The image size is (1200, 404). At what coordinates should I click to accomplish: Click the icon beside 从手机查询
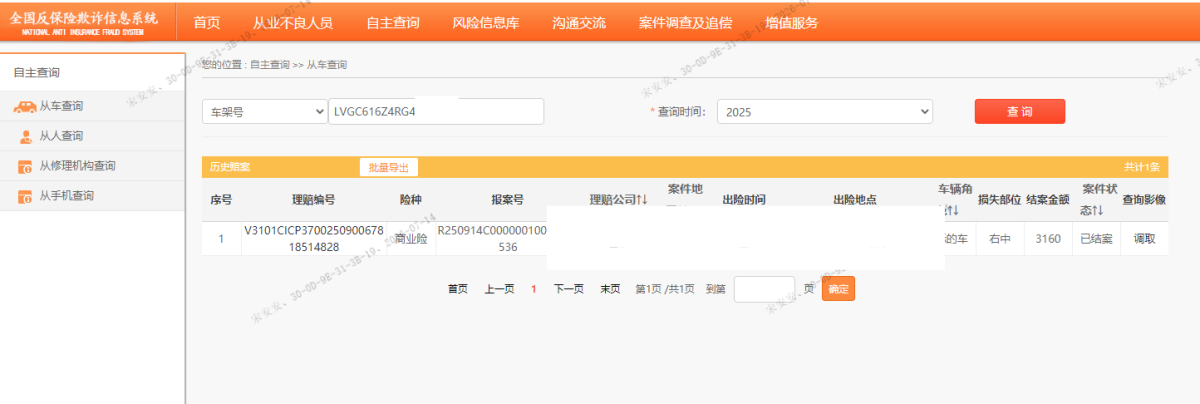(25, 196)
